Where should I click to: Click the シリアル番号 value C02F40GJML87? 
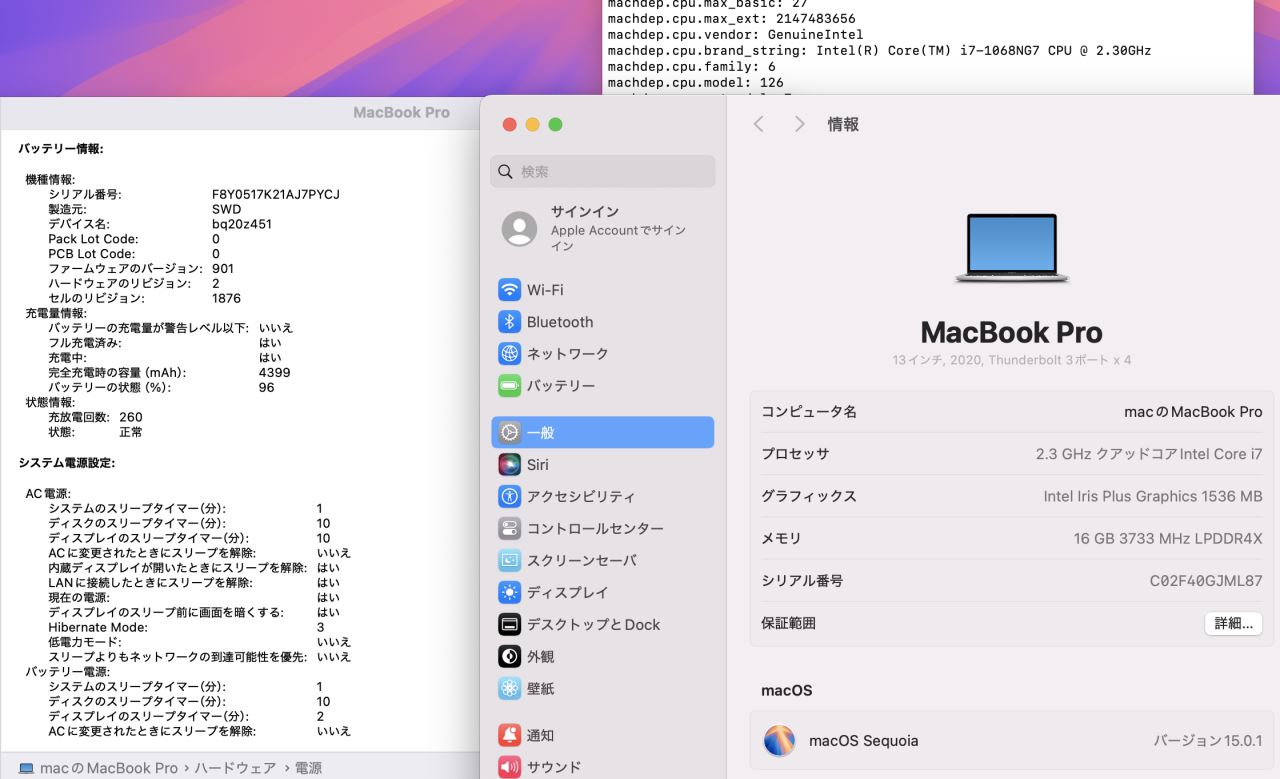tap(1206, 581)
